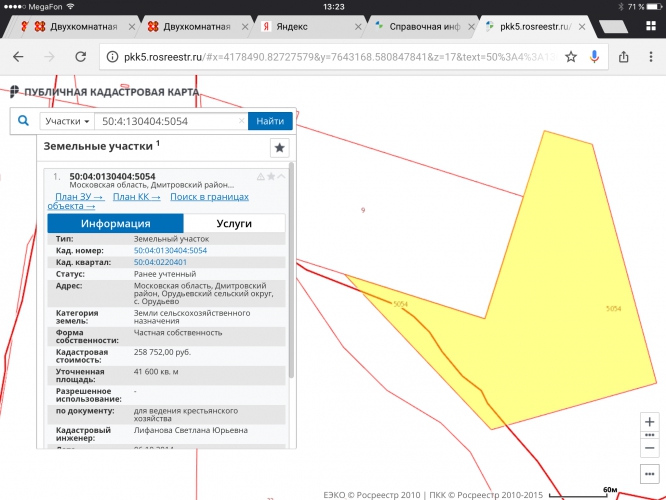Zoom out map with minus button

(649, 448)
